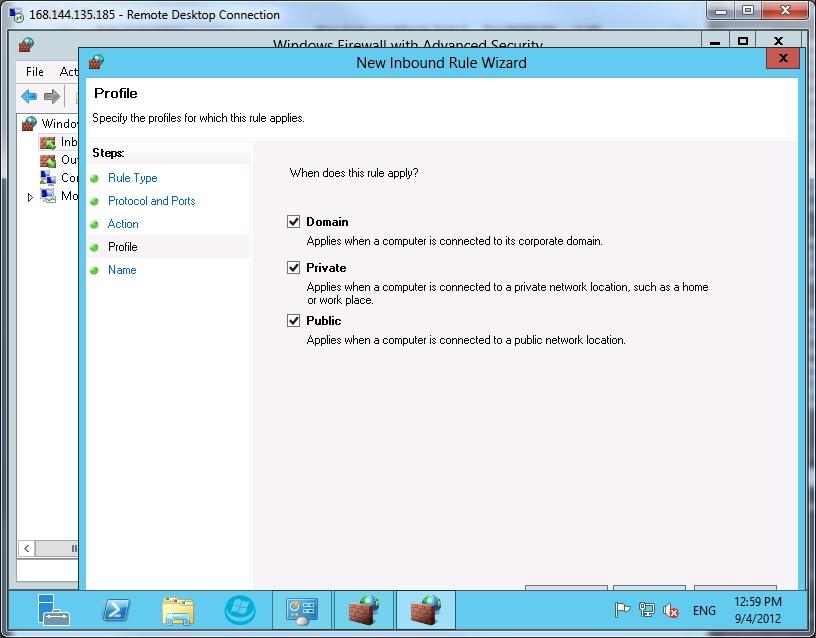816x638 pixels.
Task: Open File Explorer from the taskbar
Action: click(178, 610)
